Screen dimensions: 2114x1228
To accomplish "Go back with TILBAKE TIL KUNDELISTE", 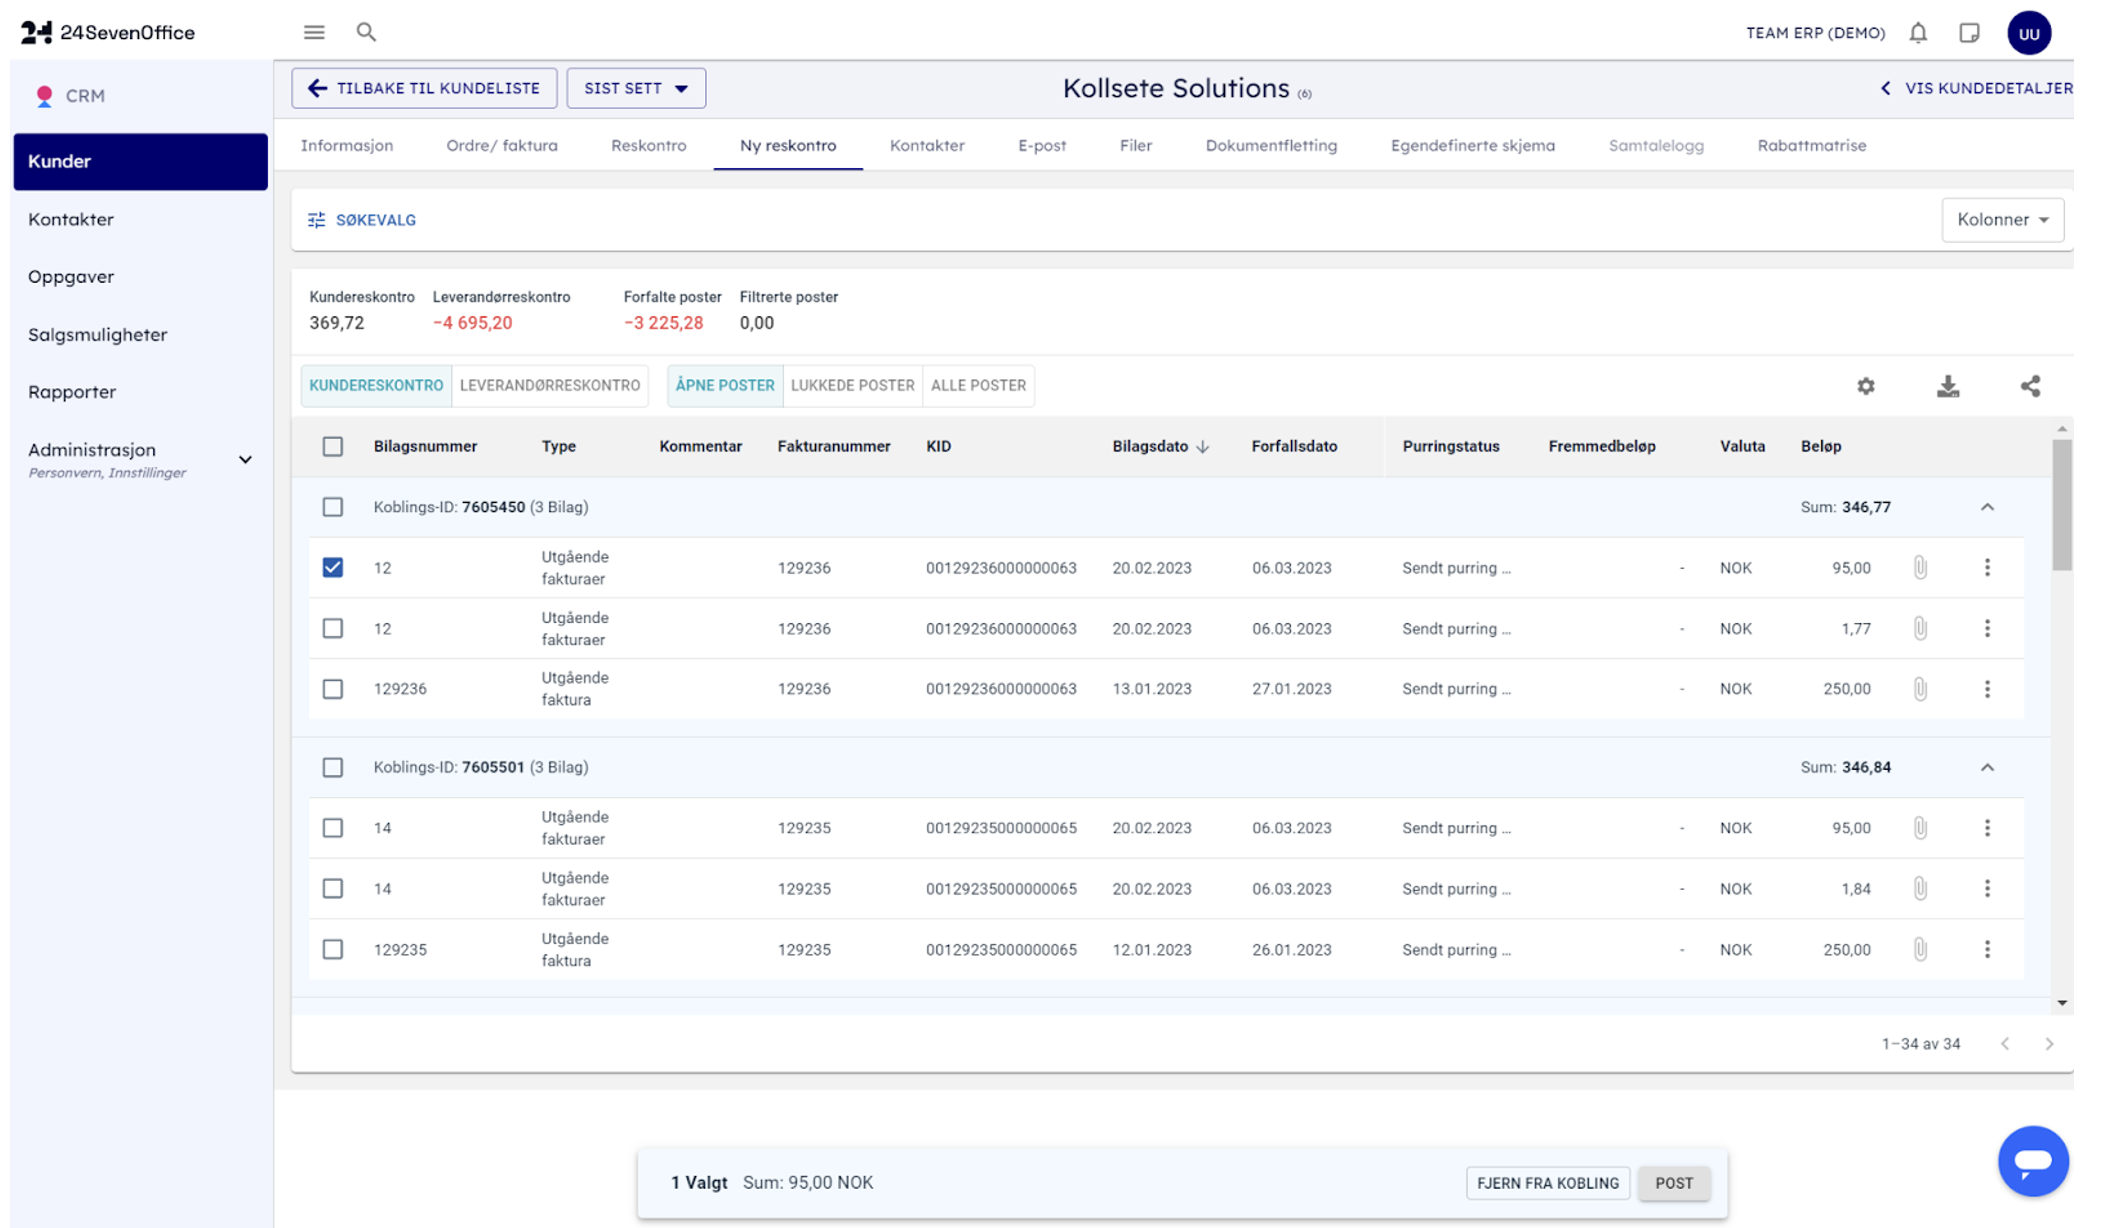I will pos(424,88).
